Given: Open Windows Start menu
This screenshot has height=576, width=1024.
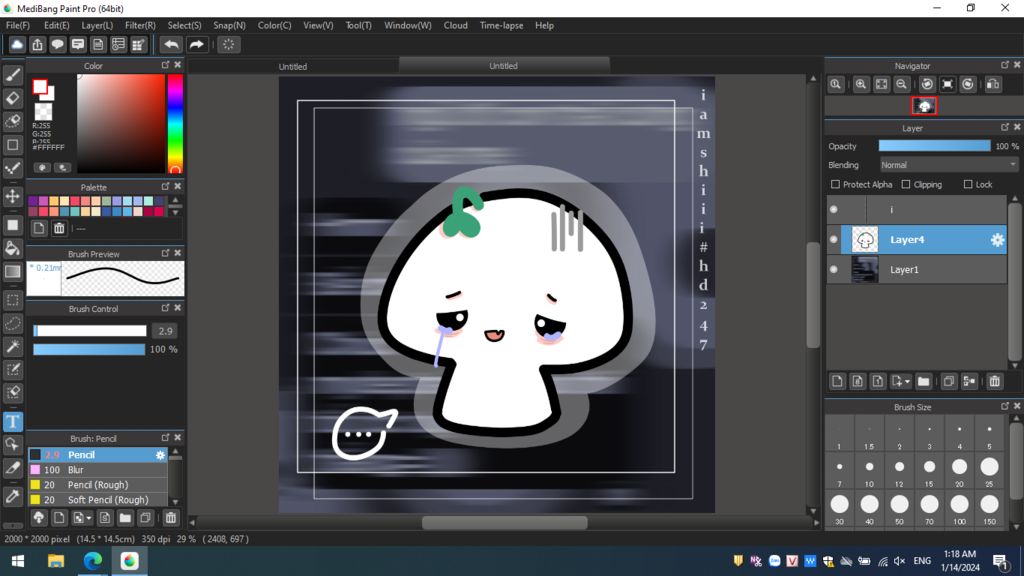Looking at the screenshot, I should click(x=18, y=561).
